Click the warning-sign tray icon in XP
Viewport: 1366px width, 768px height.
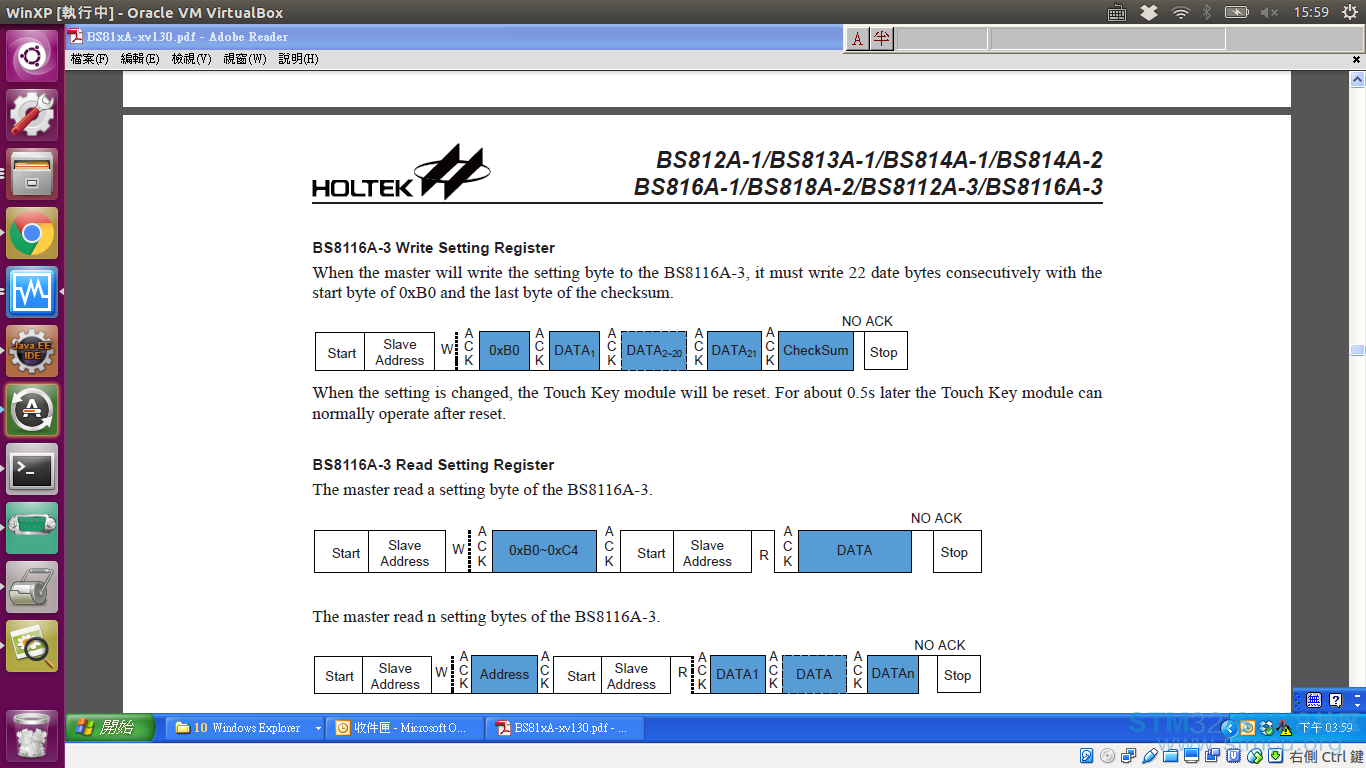tap(1285, 728)
